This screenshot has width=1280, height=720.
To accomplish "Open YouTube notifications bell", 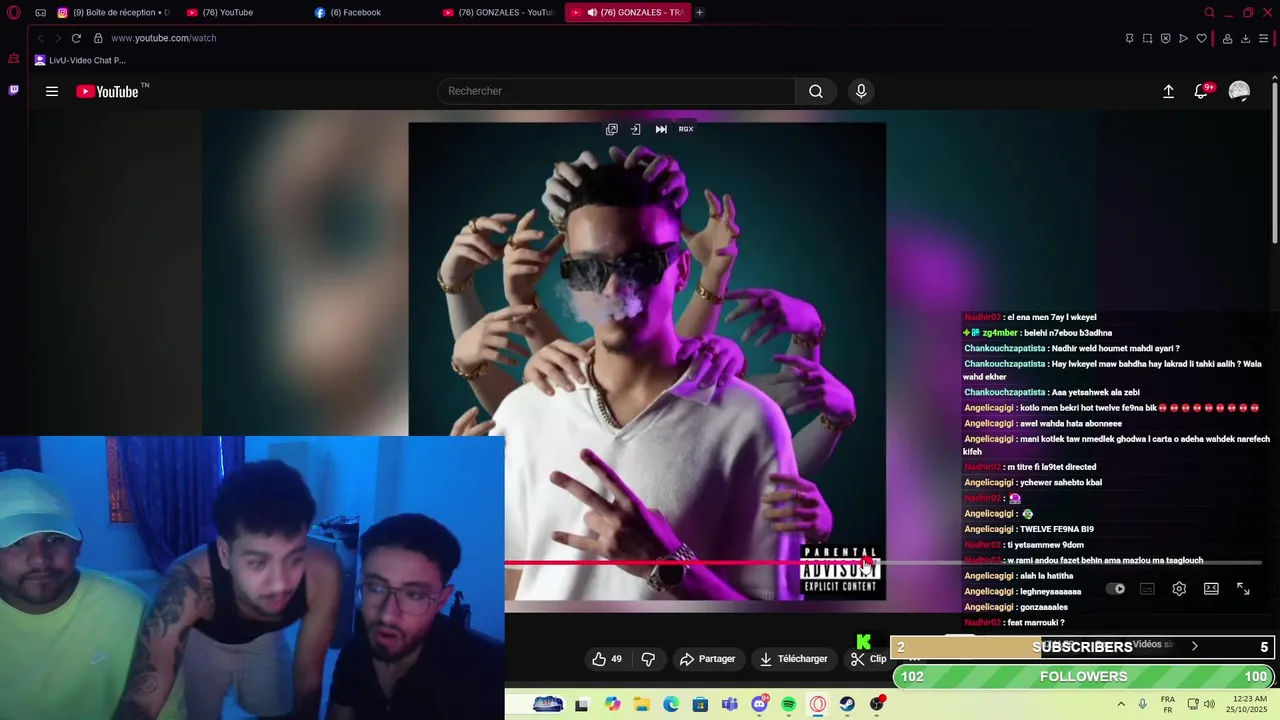I will click(1202, 91).
